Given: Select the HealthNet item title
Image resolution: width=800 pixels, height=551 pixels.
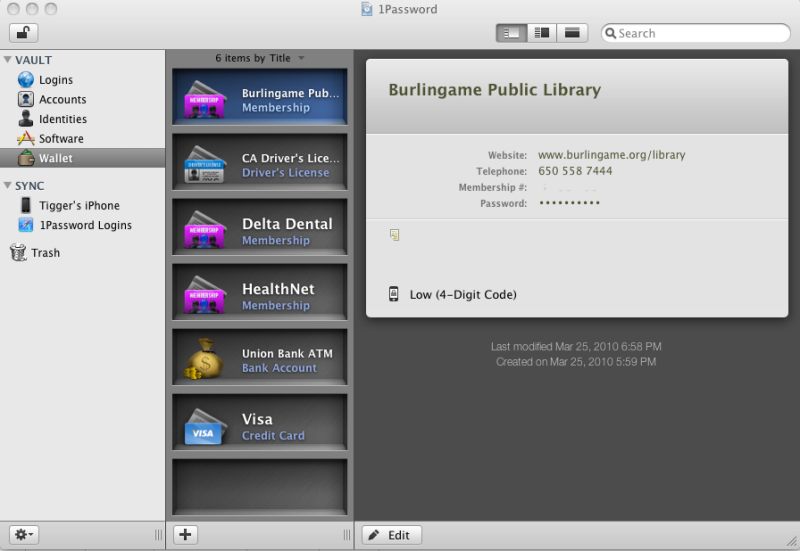Looking at the screenshot, I should 278,289.
